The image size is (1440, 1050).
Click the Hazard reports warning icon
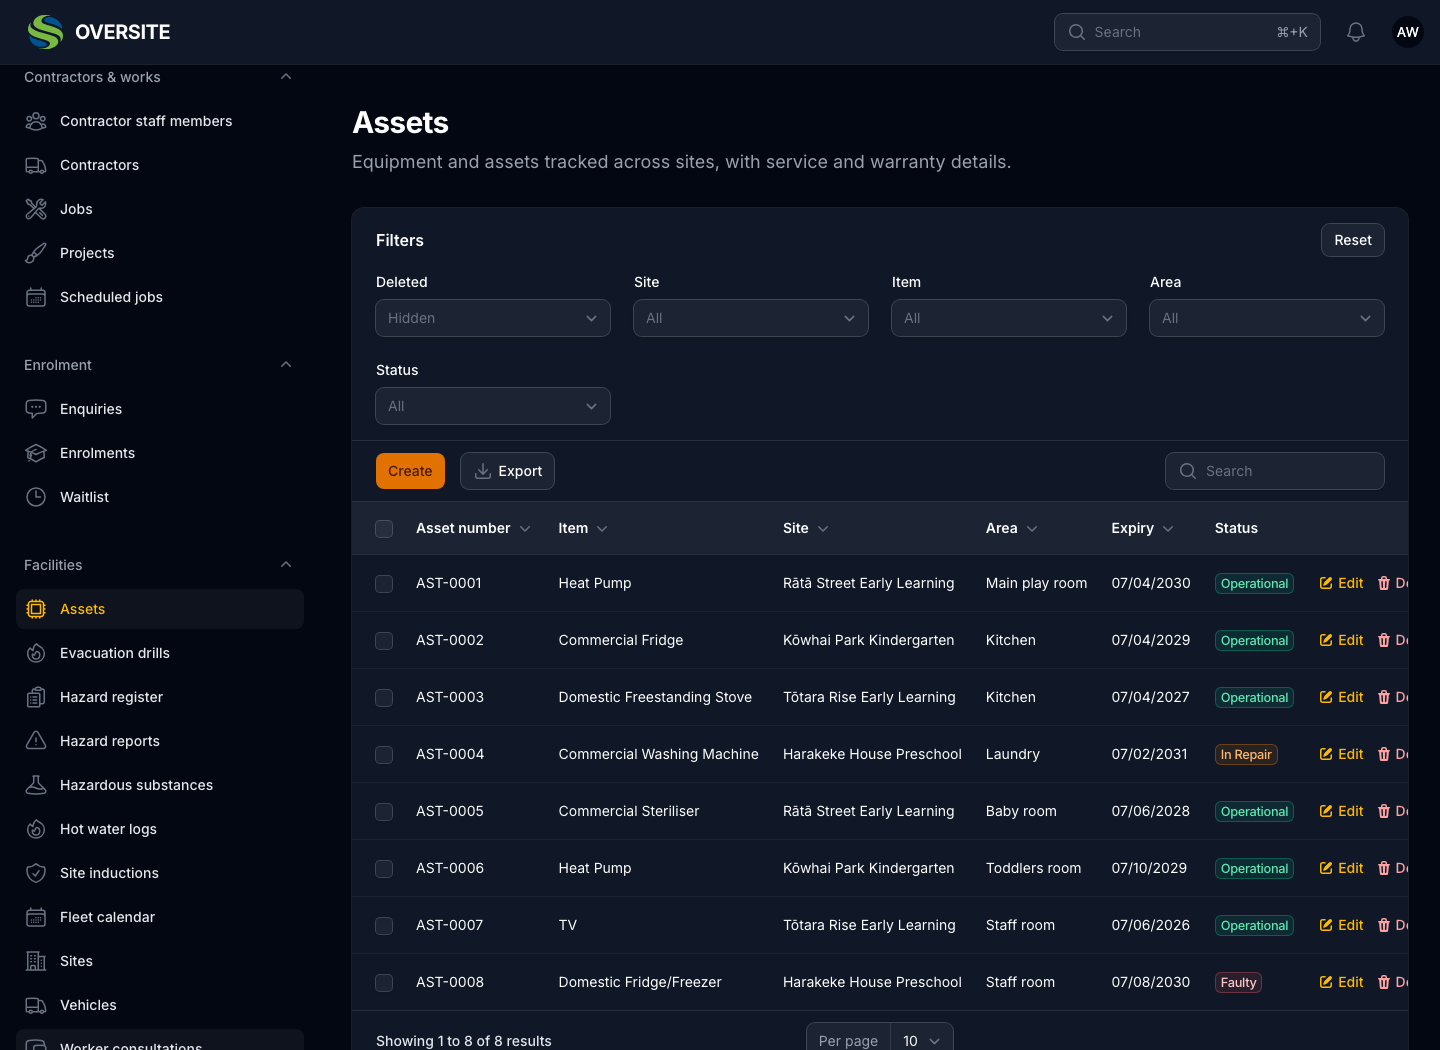coord(36,741)
